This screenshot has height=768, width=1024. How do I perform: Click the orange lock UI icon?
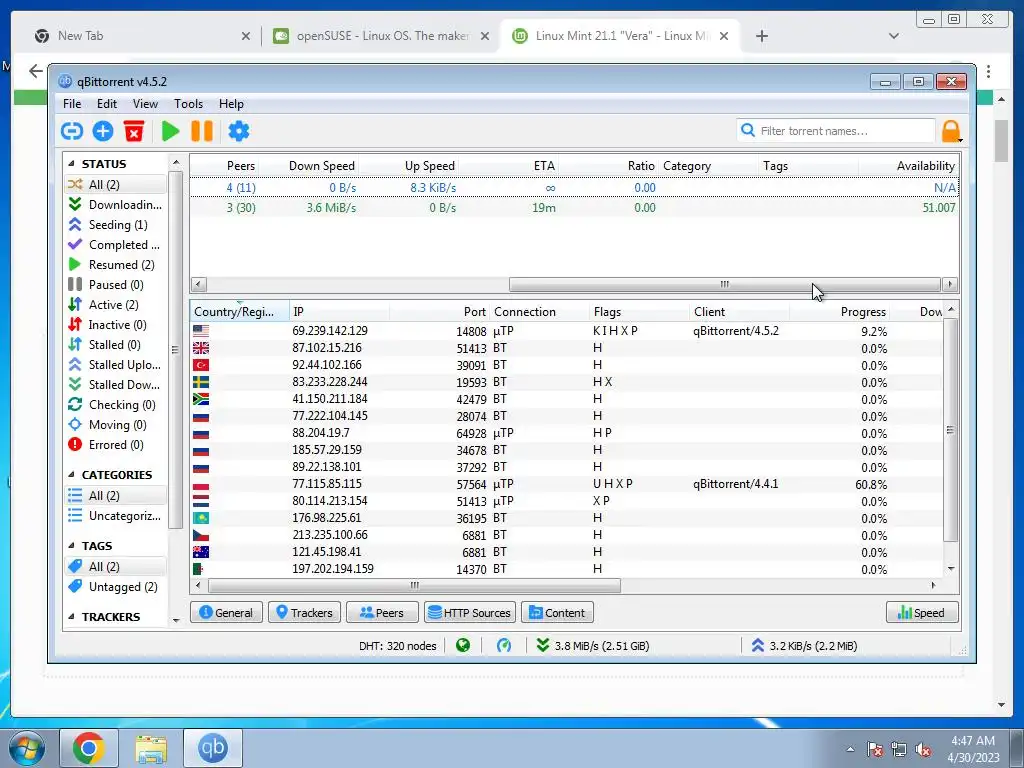(x=951, y=131)
